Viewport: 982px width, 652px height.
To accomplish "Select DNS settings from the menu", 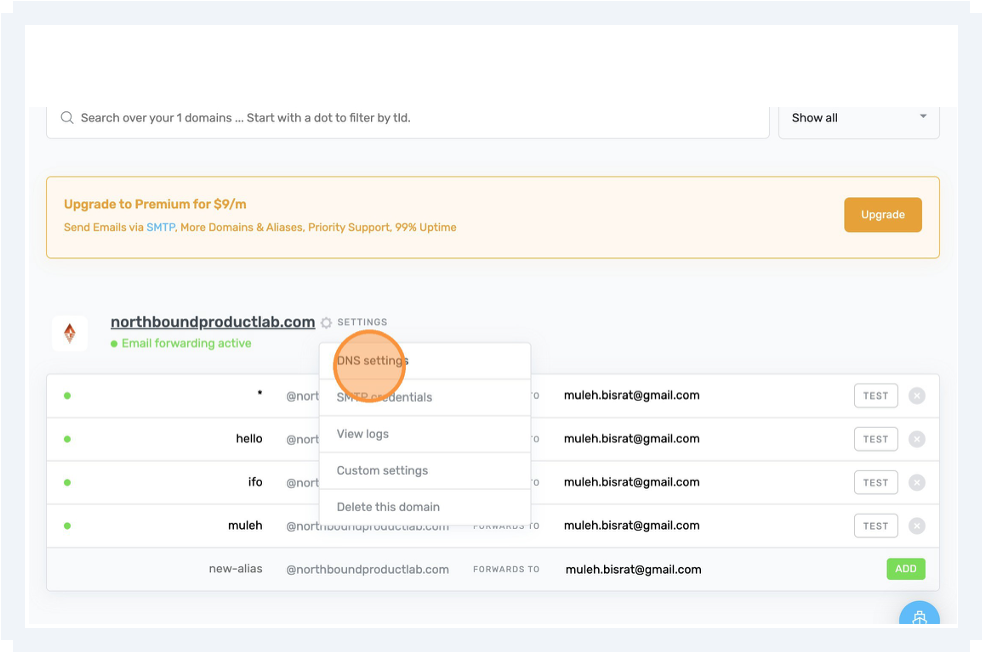I will [x=373, y=361].
